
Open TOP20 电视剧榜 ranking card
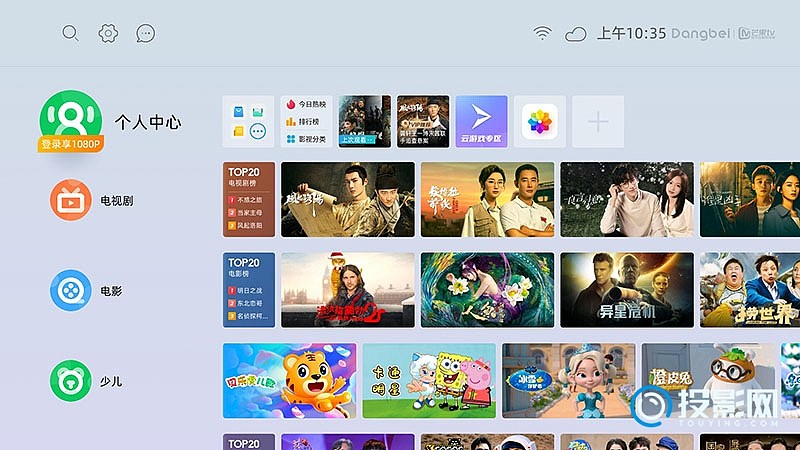pos(248,199)
